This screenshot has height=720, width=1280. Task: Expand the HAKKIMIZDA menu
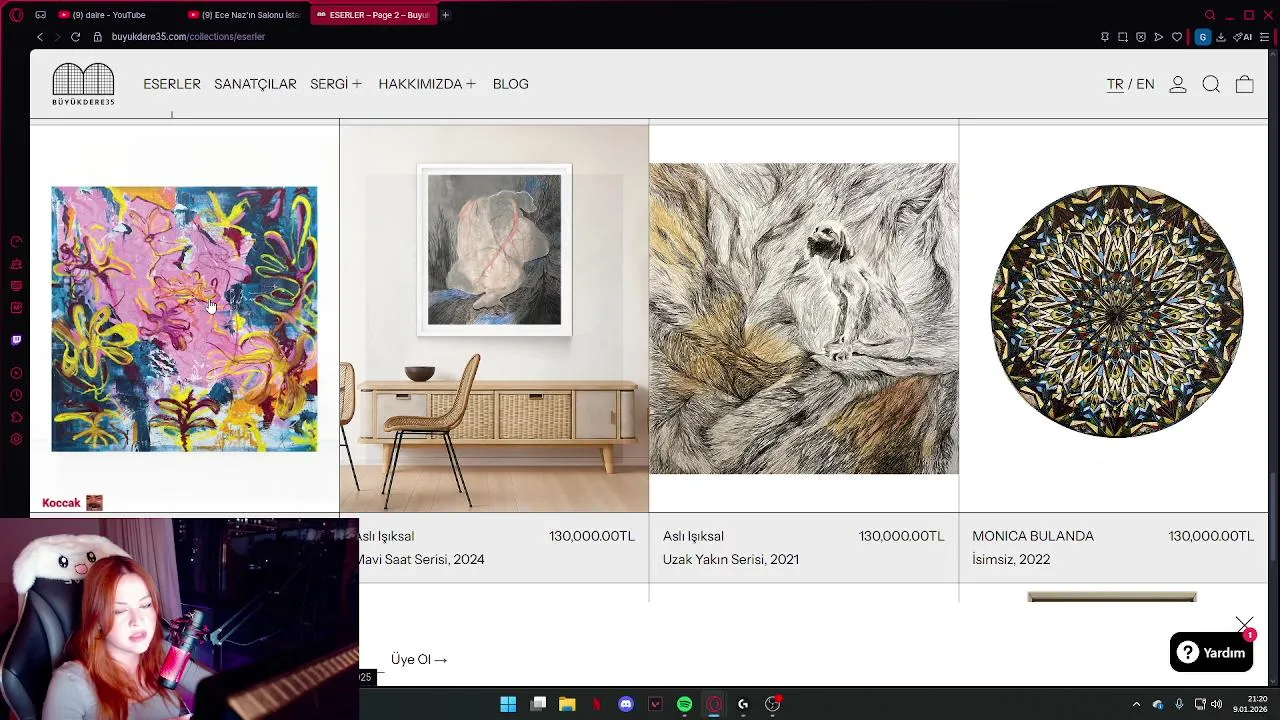(x=427, y=84)
